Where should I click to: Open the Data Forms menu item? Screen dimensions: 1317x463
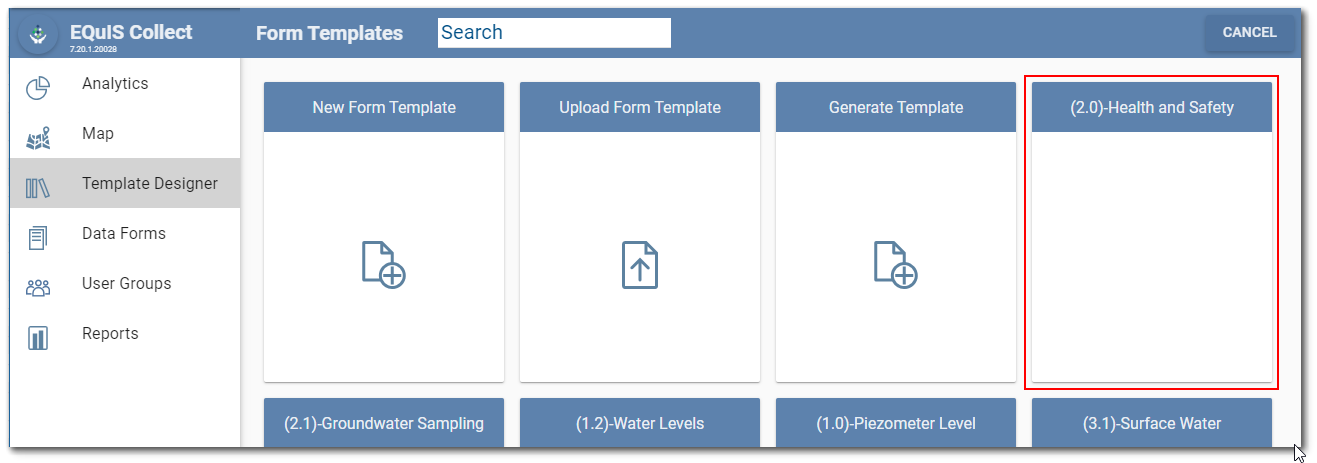click(x=124, y=234)
